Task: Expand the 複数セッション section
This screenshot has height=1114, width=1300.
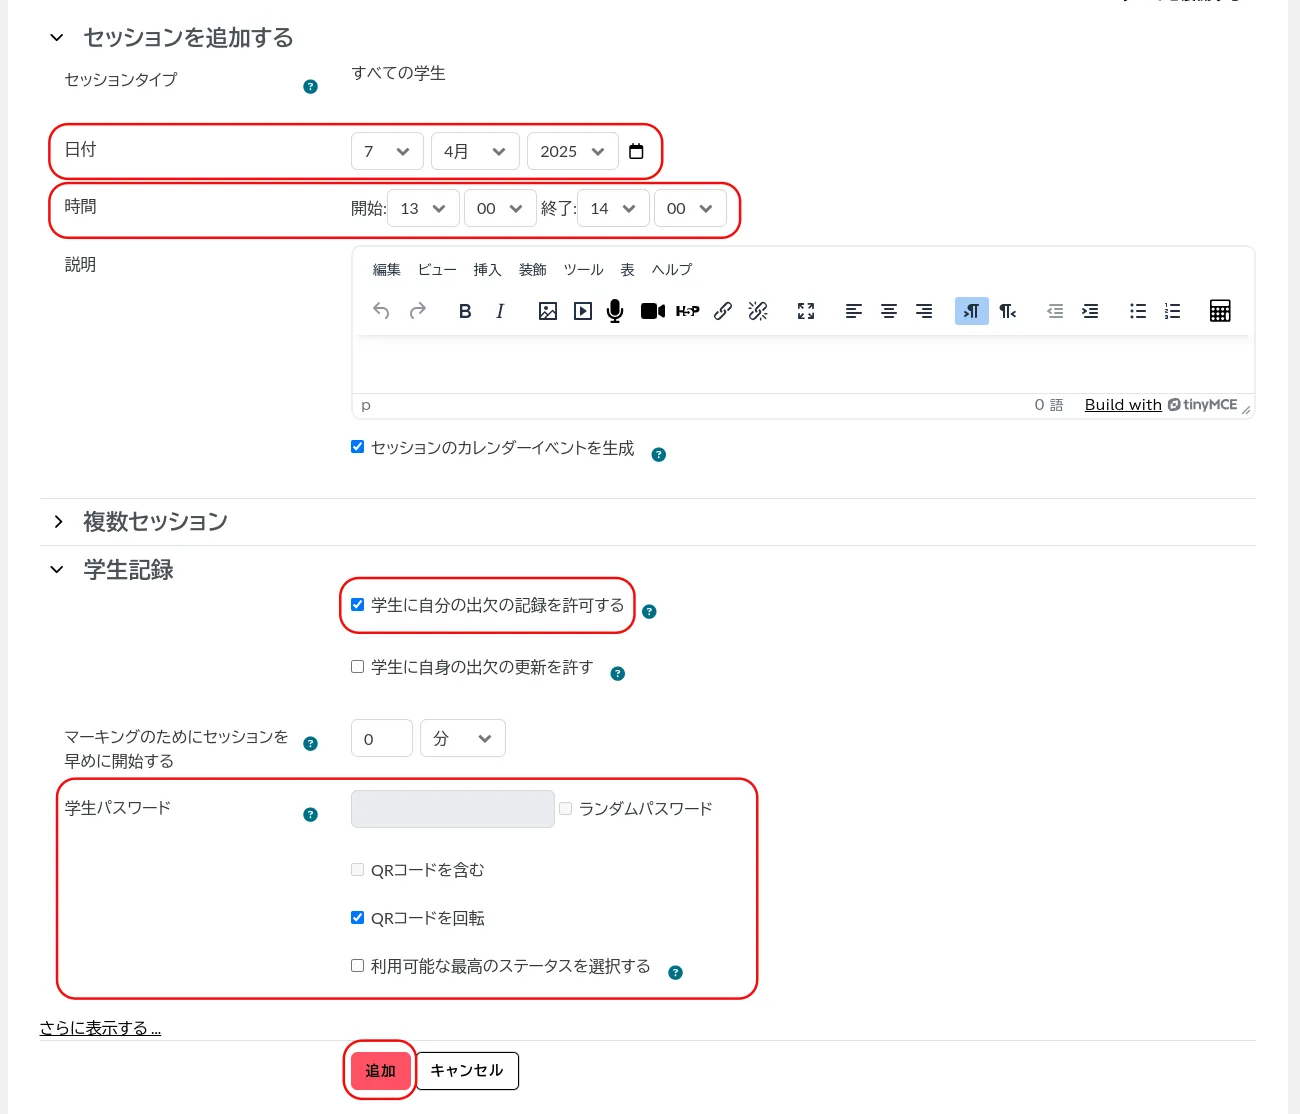Action: (x=155, y=522)
